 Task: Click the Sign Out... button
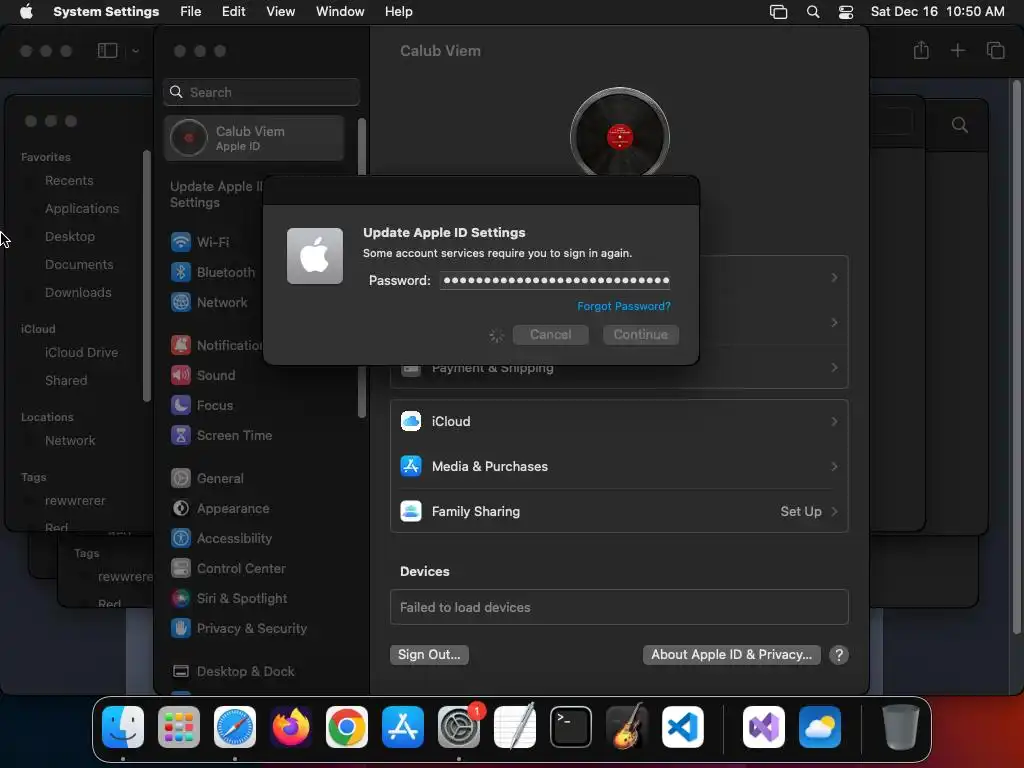[429, 655]
